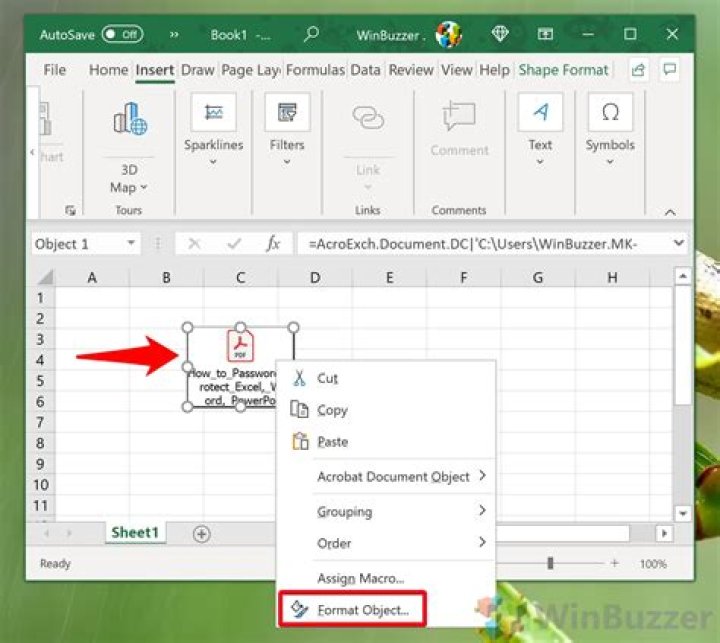Open the Name Box dropdown arrow
The width and height of the screenshot is (720, 643).
coord(131,243)
